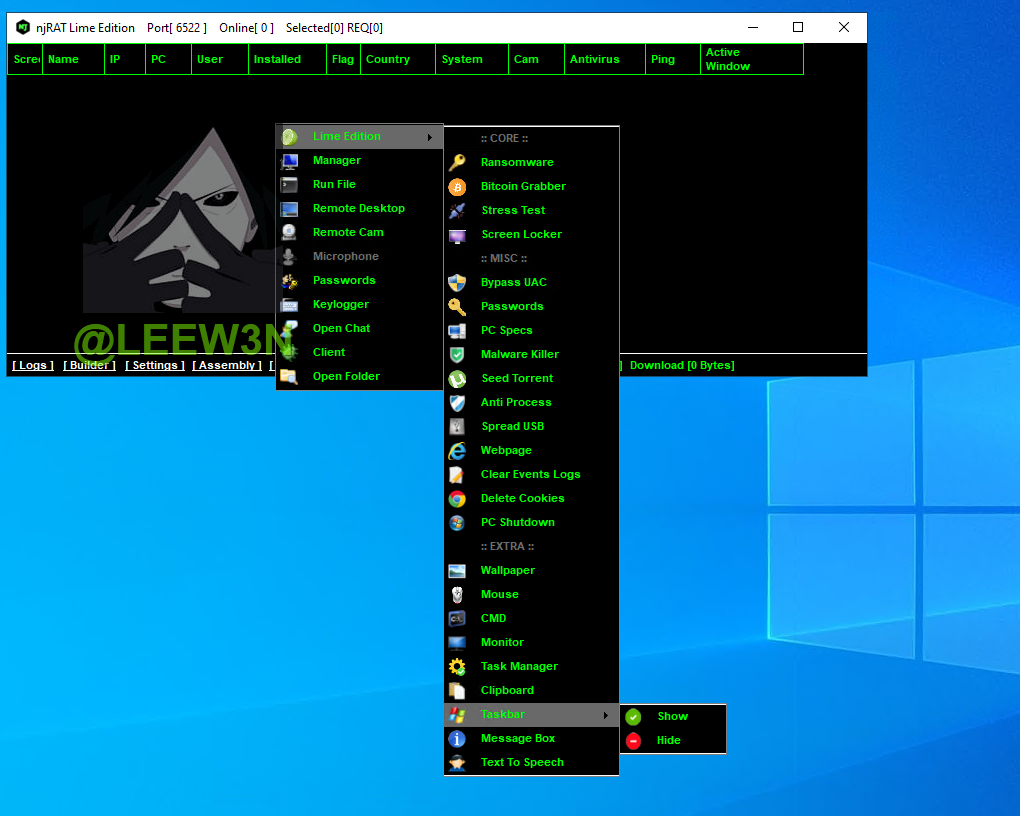Select Hide in the Taskbar submenu

coord(668,740)
